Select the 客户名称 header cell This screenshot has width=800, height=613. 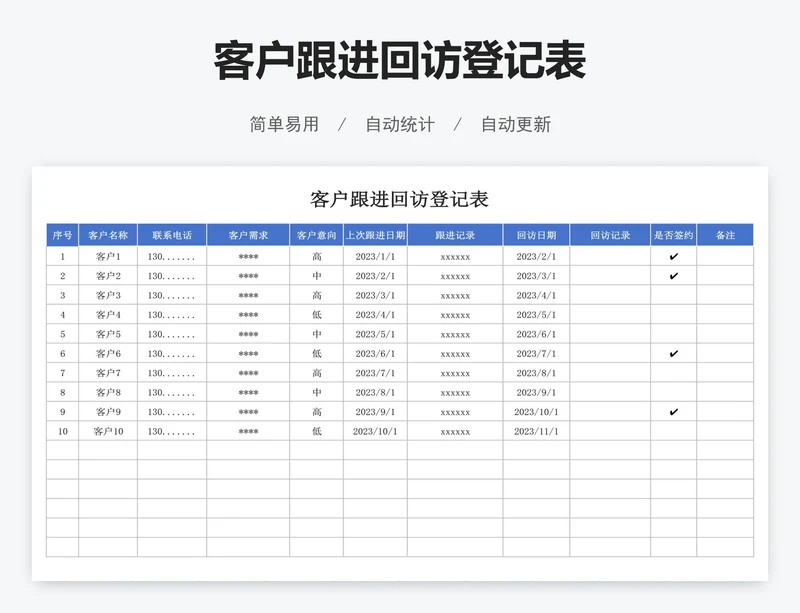tap(108, 235)
